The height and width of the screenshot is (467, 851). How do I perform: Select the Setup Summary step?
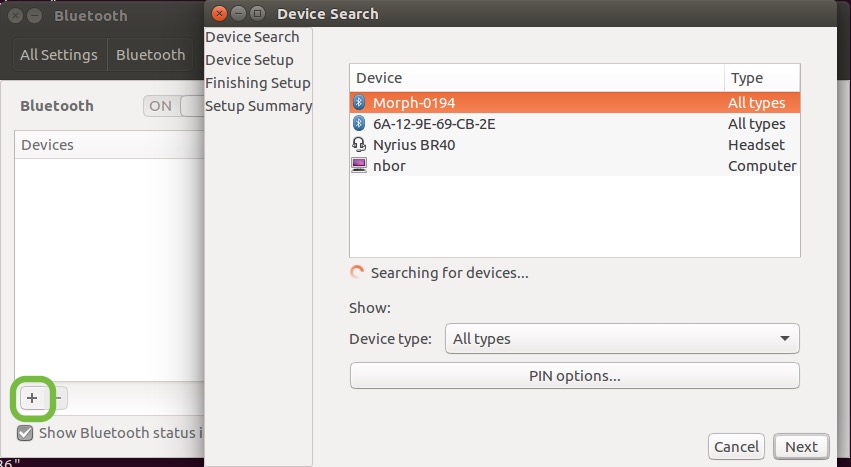[258, 106]
